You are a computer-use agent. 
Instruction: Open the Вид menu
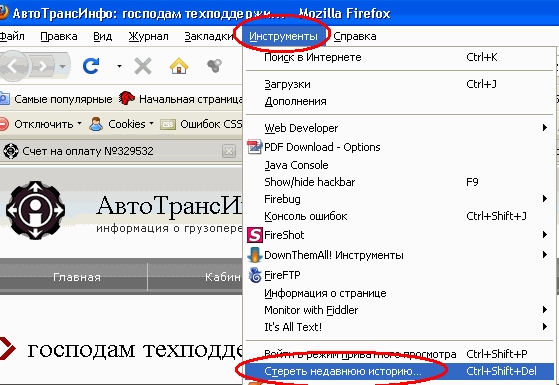pos(103,36)
